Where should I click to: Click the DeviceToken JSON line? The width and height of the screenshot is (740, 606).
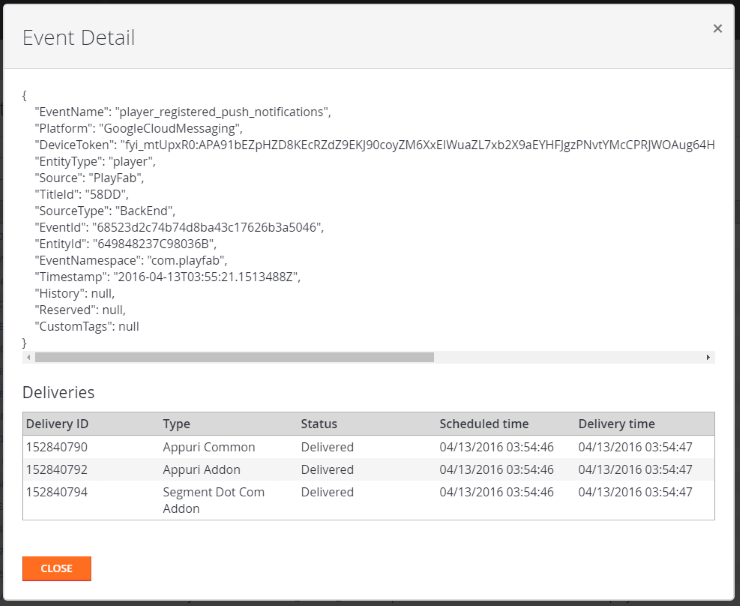375,145
